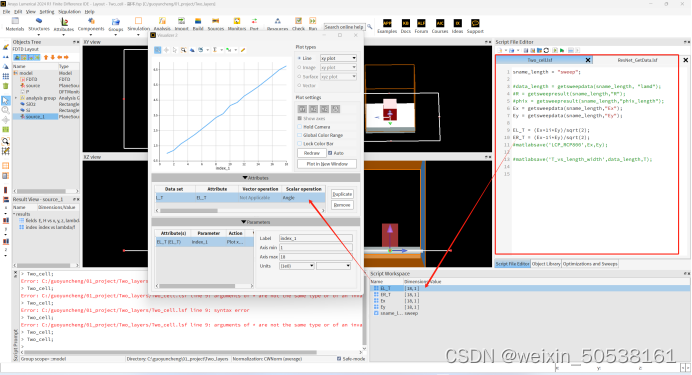Click the Import toolbar icon

point(181,21)
